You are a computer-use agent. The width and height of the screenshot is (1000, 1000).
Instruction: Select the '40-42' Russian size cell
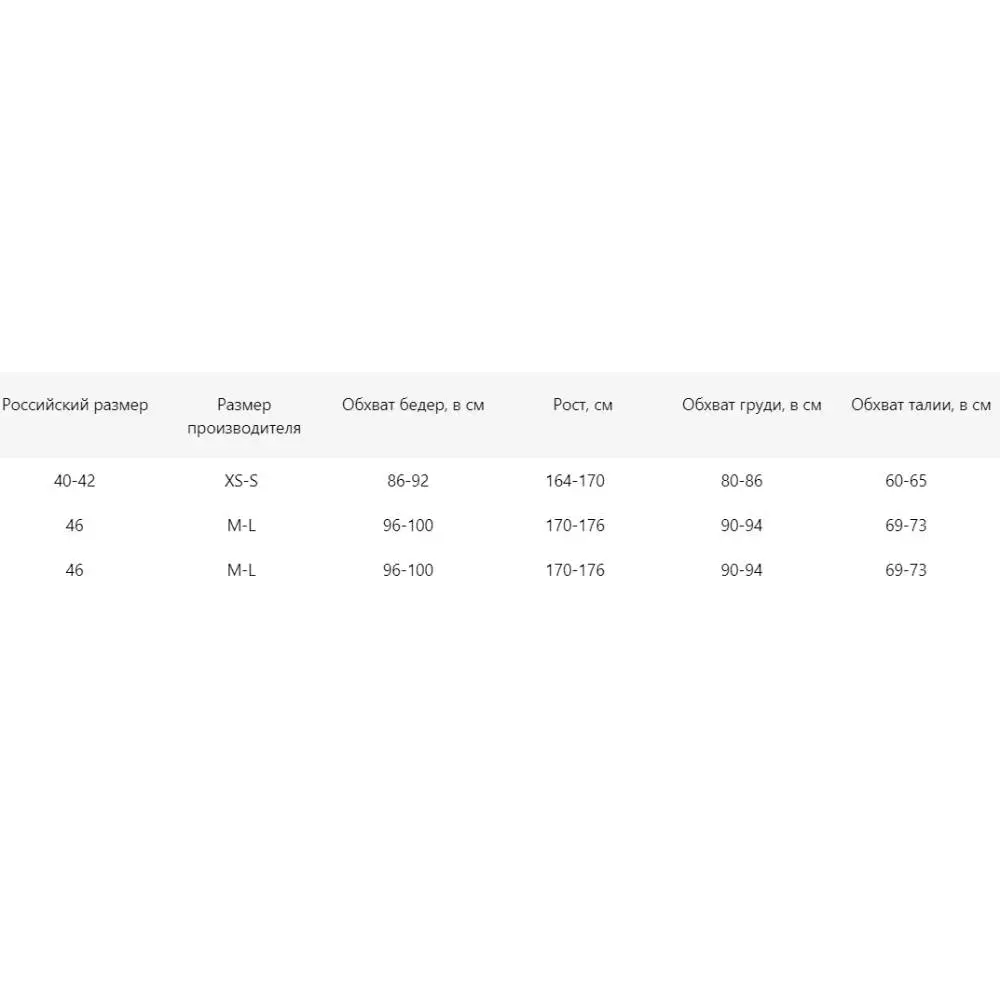(x=75, y=481)
